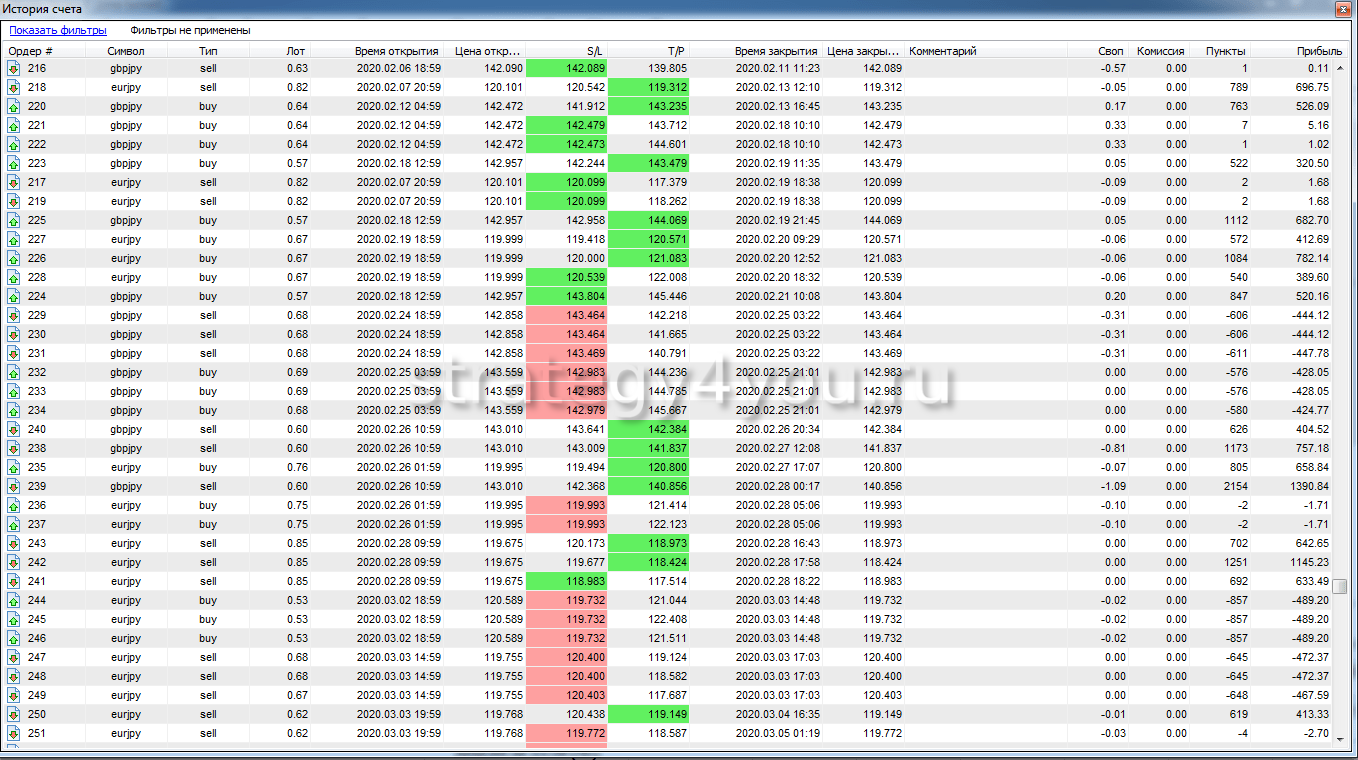The image size is (1358, 760).
Task: Sort by the 'Ордер #' column header
Action: pos(31,50)
